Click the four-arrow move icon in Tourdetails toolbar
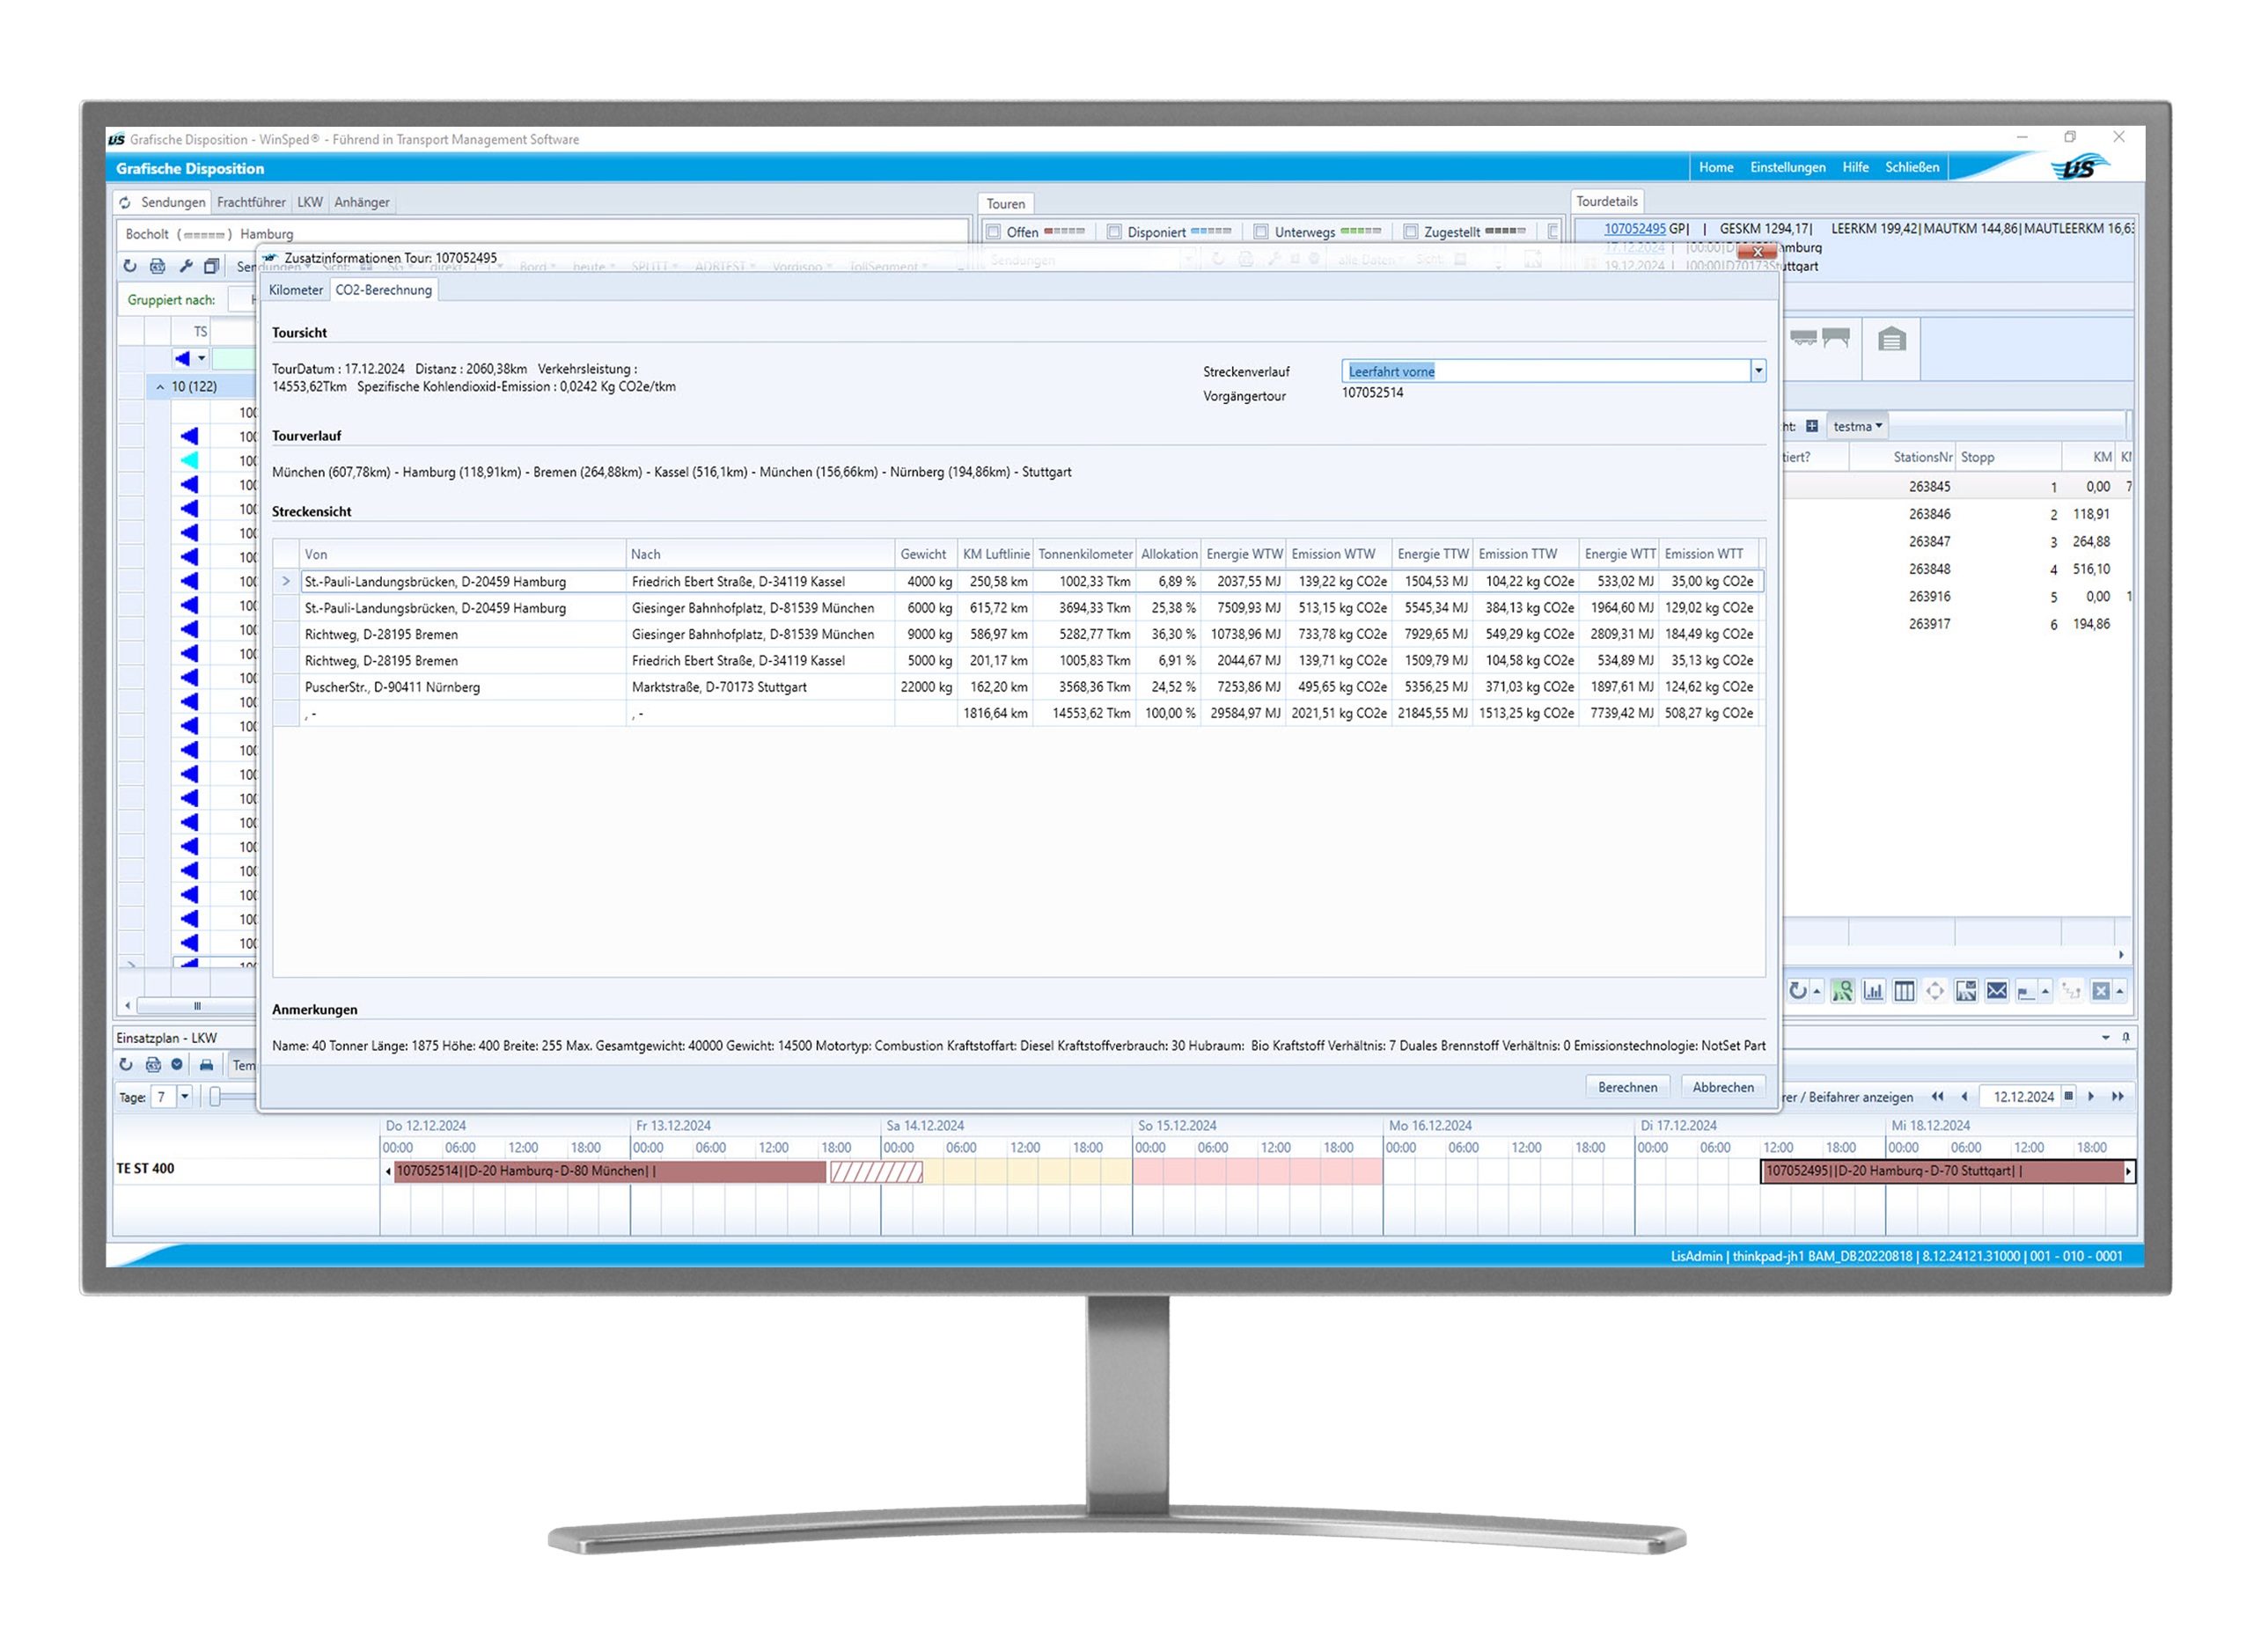This screenshot has width=2261, height=1652. coord(1936,992)
